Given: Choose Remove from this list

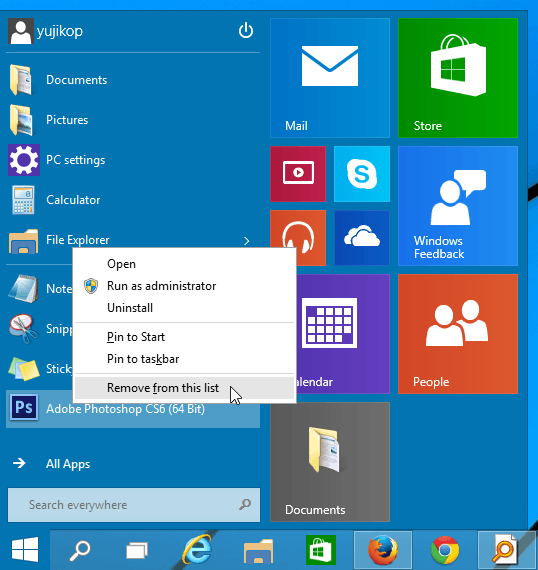Looking at the screenshot, I should (185, 388).
